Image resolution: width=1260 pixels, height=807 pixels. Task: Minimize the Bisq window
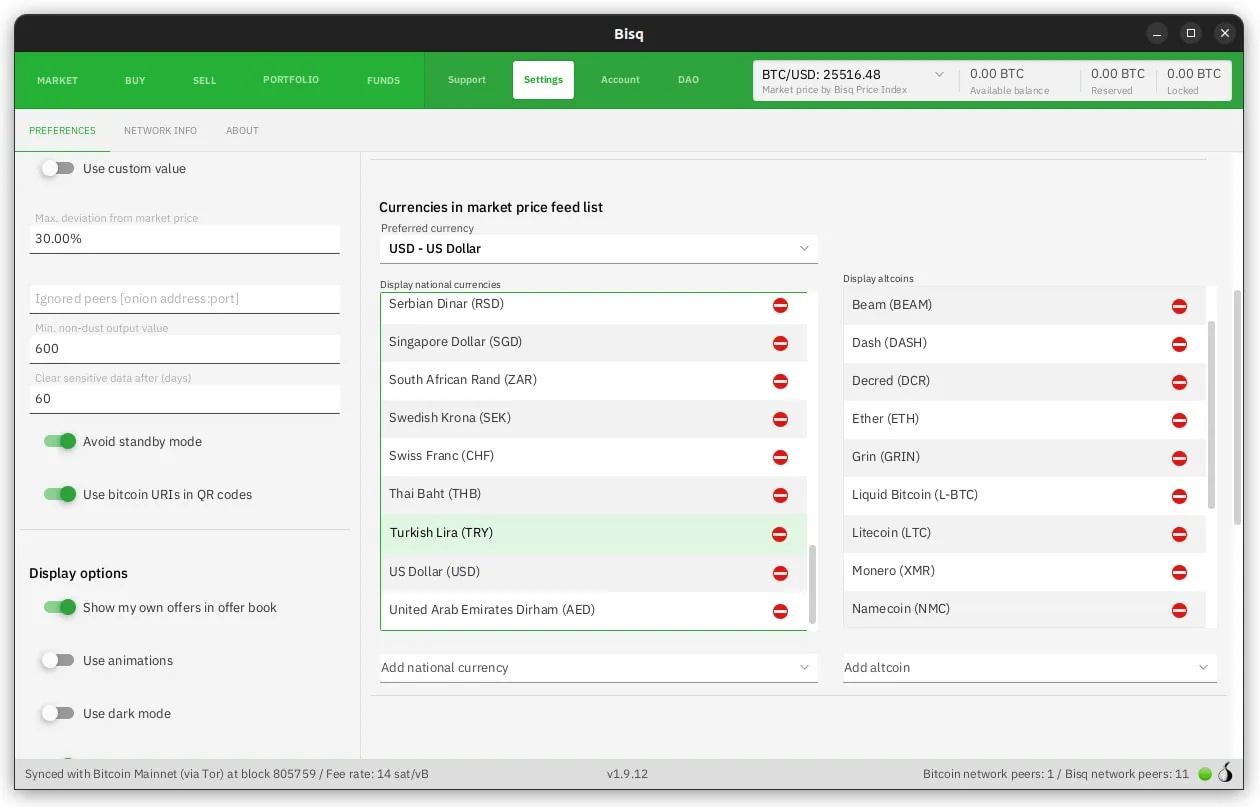1156,33
